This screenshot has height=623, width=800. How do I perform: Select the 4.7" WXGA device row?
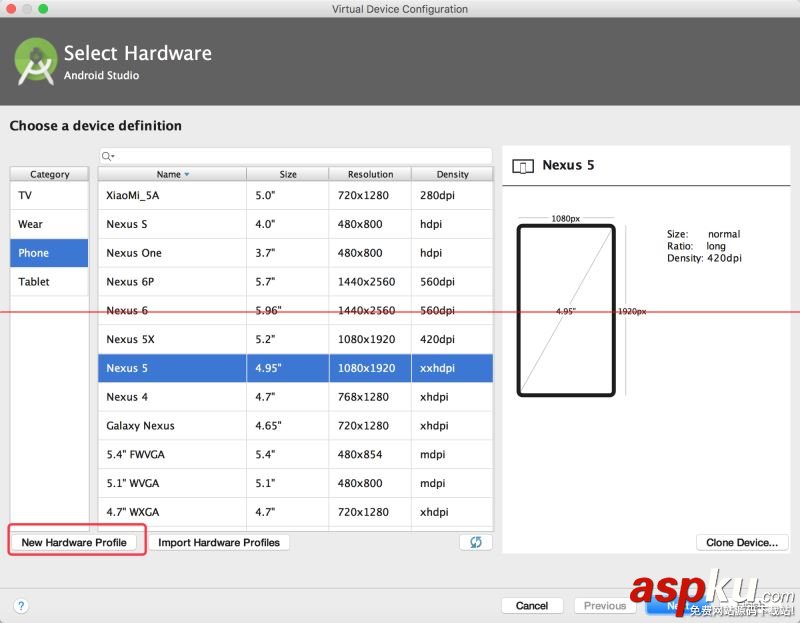tap(295, 512)
